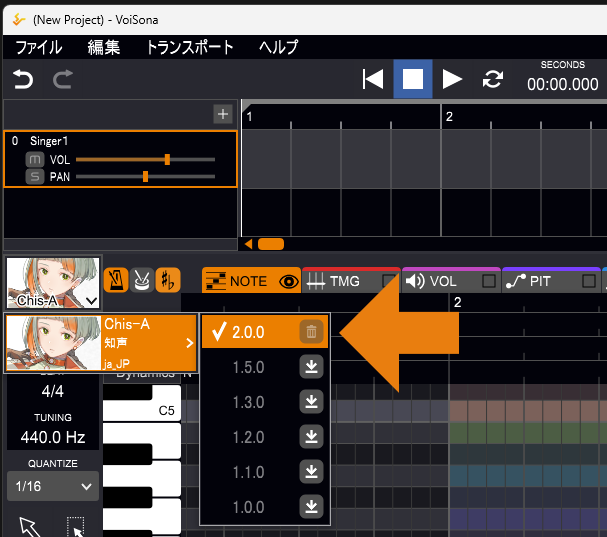
Task: Select Chis-A 知声 ja_JP voice entry
Action: coord(101,343)
